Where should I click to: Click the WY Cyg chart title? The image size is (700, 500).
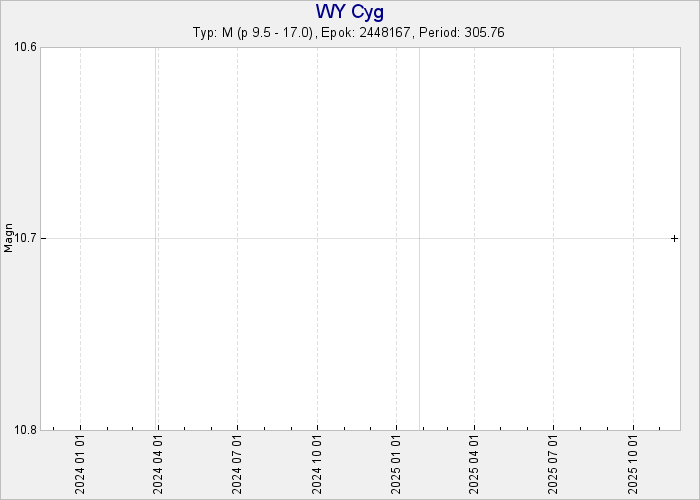click(x=349, y=12)
